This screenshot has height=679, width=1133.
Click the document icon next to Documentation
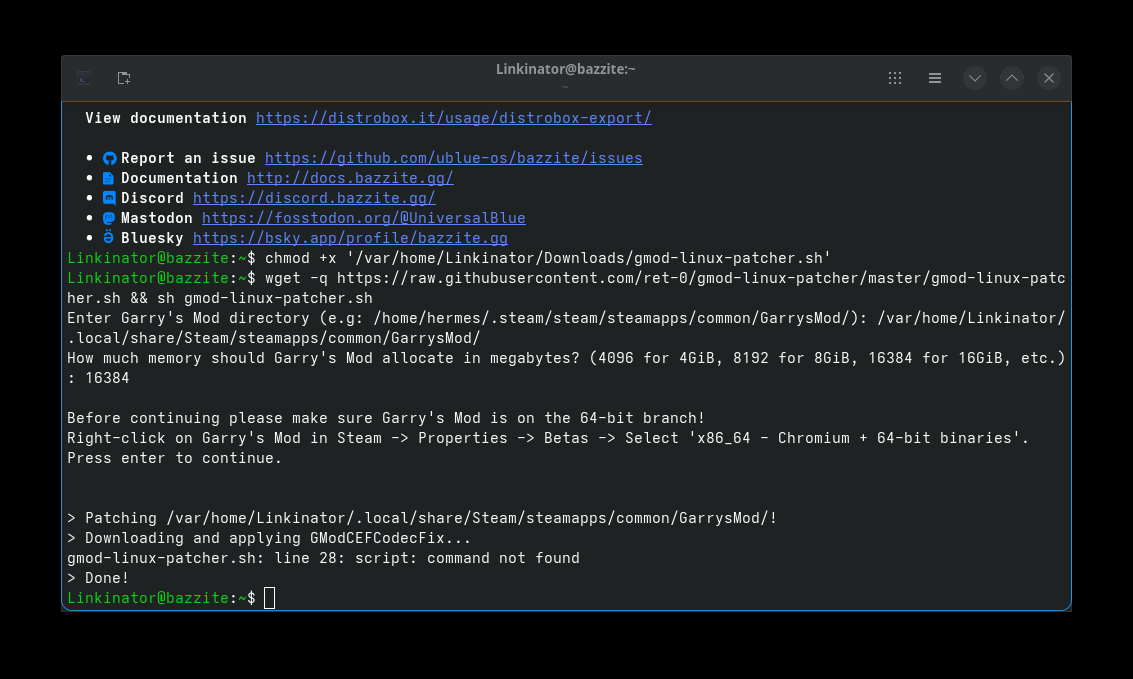point(108,178)
